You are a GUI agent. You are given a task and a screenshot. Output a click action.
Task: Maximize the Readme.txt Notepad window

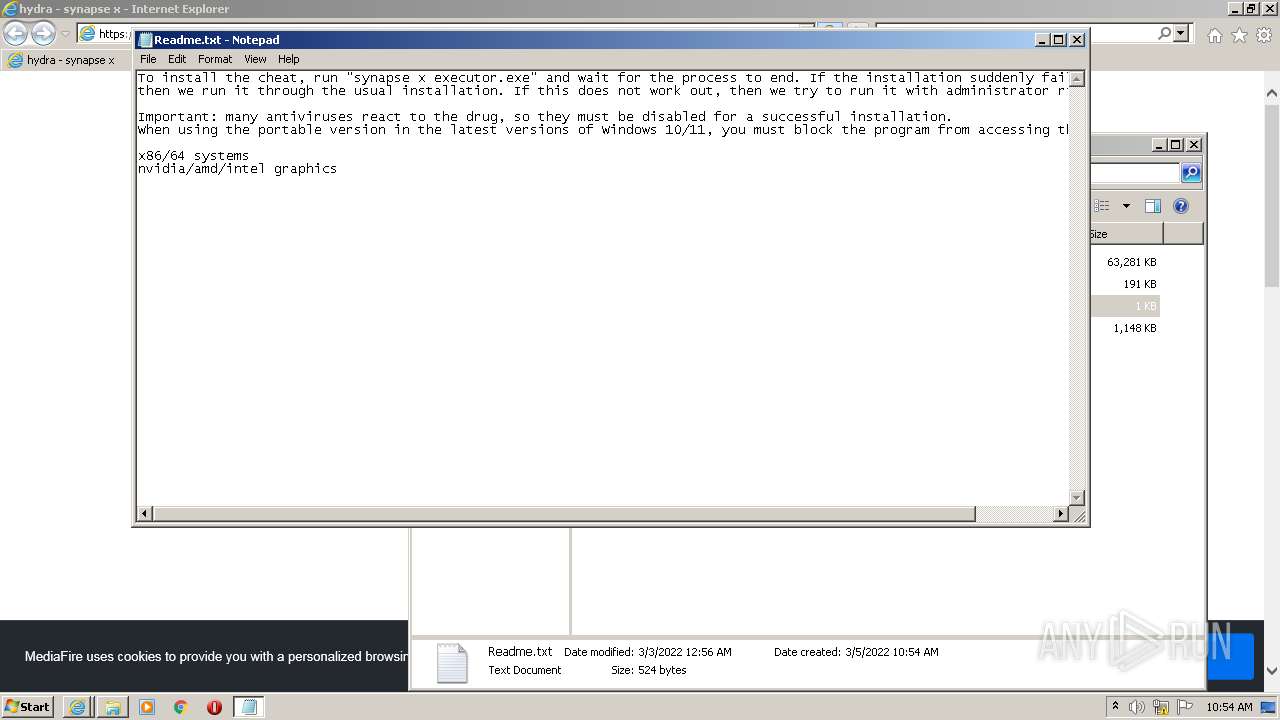[1059, 40]
